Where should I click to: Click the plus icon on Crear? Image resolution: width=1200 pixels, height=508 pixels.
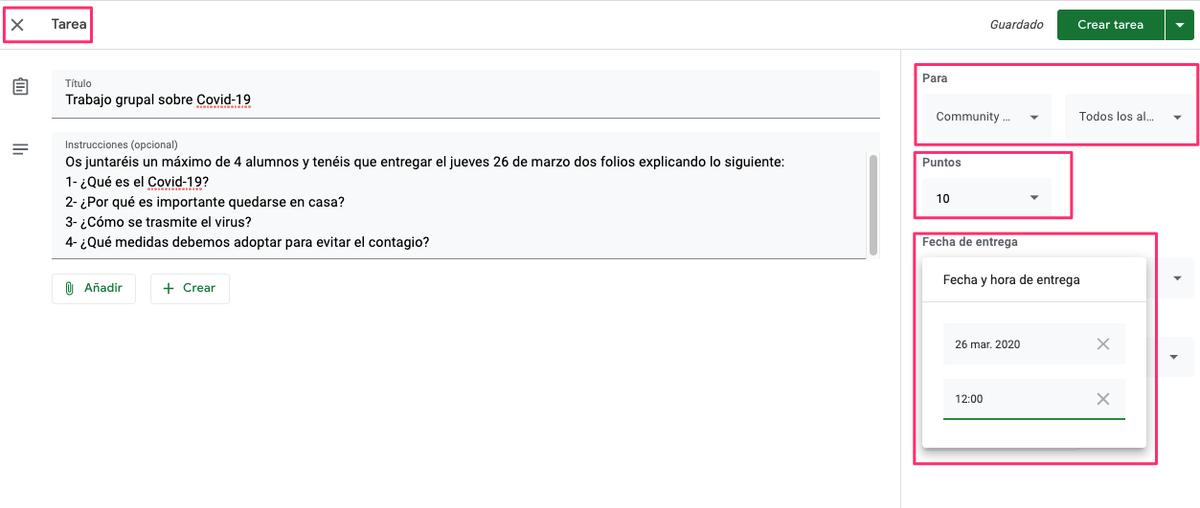(x=168, y=288)
